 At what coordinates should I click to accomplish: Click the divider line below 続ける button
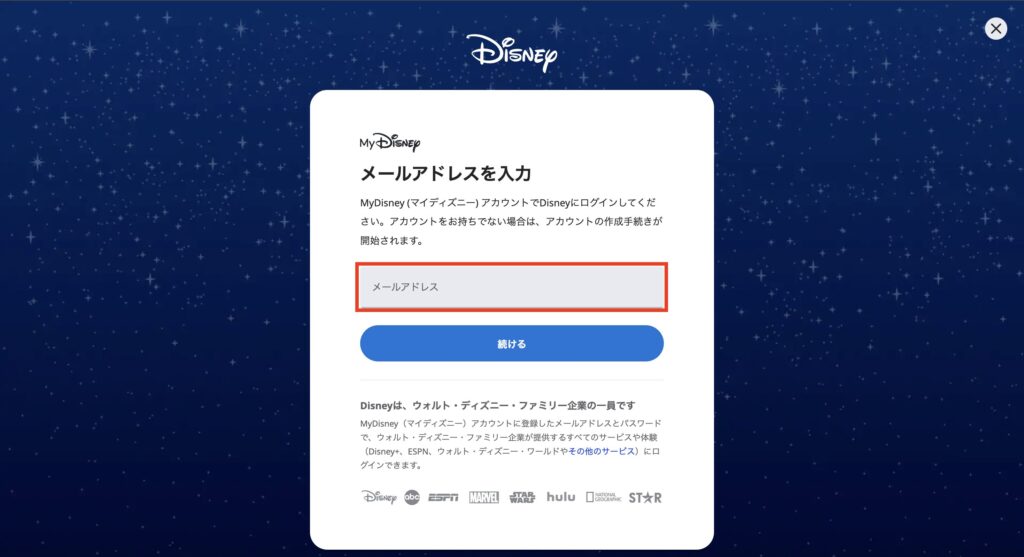coord(511,380)
